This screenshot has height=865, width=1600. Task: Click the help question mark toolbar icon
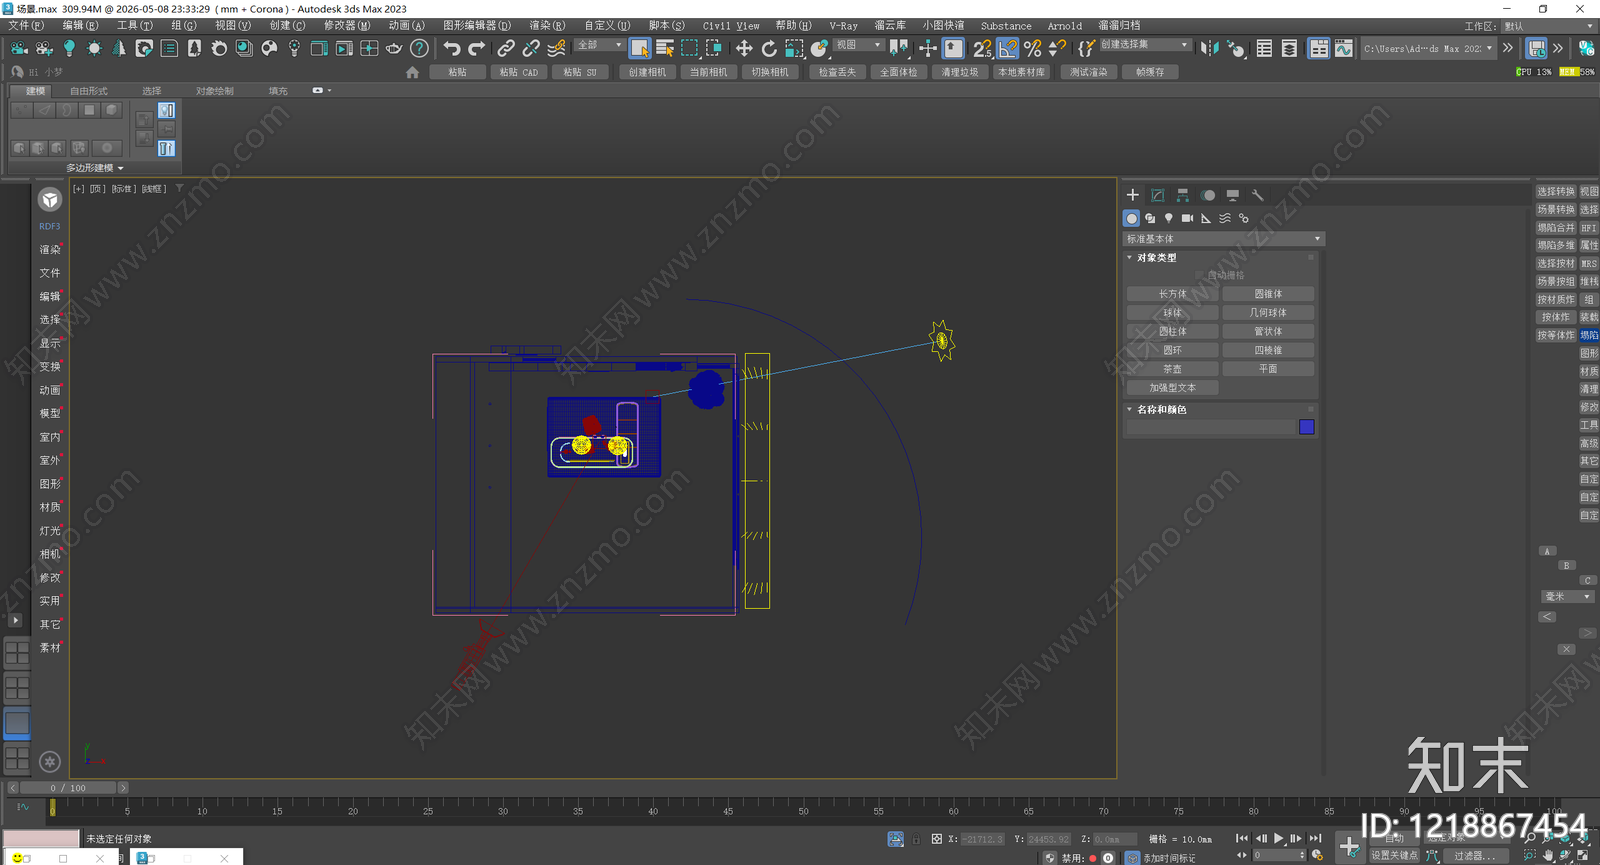(x=420, y=48)
